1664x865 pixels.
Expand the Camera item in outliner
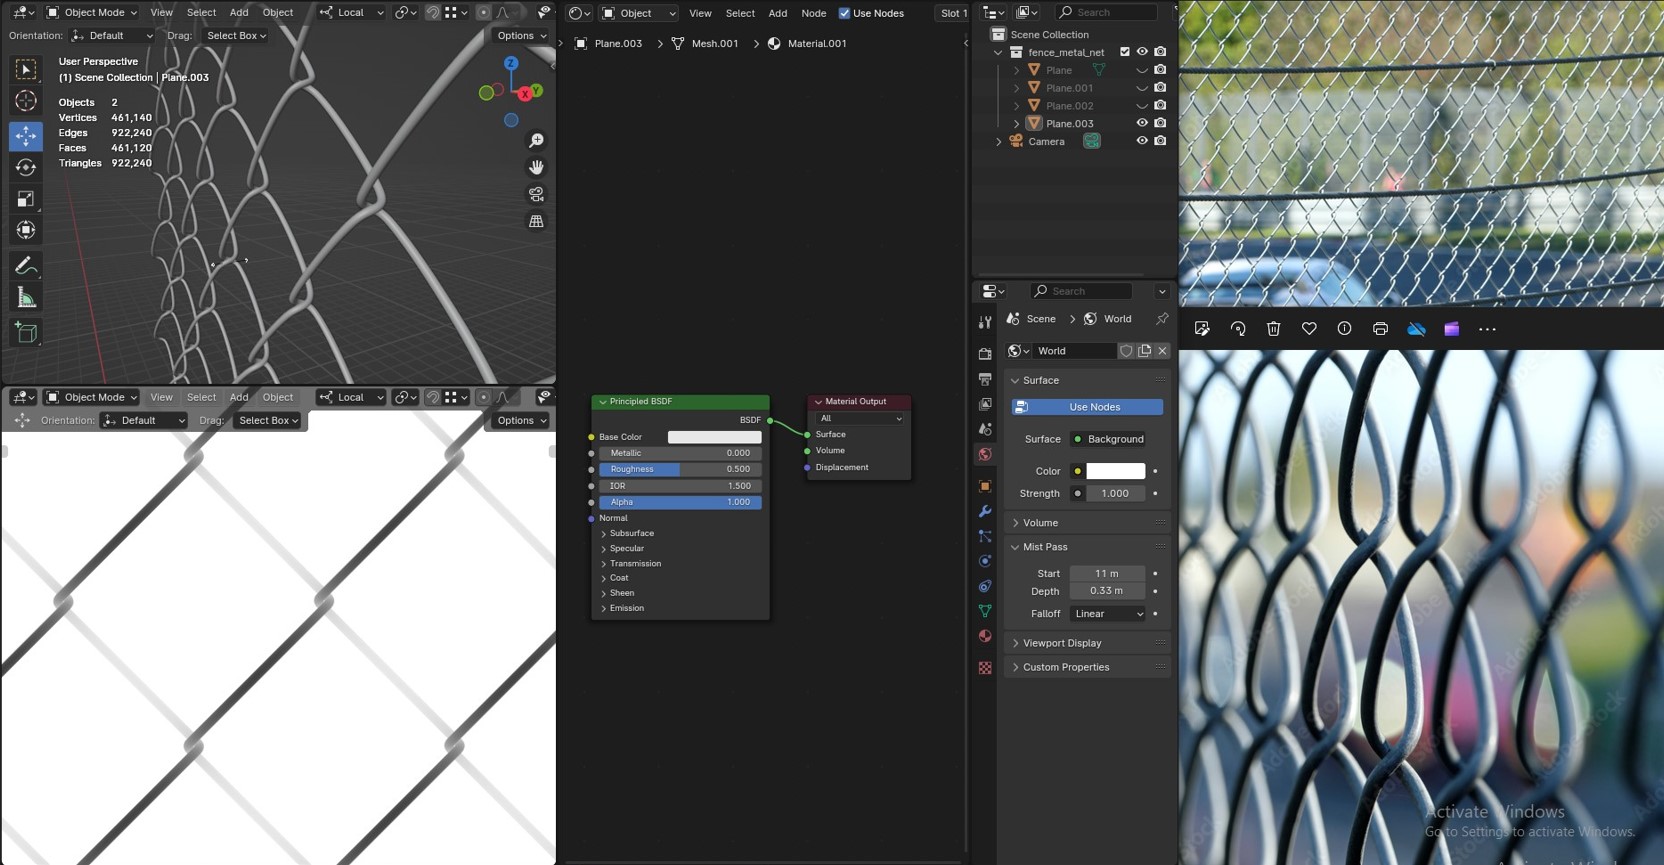pyautogui.click(x=999, y=142)
